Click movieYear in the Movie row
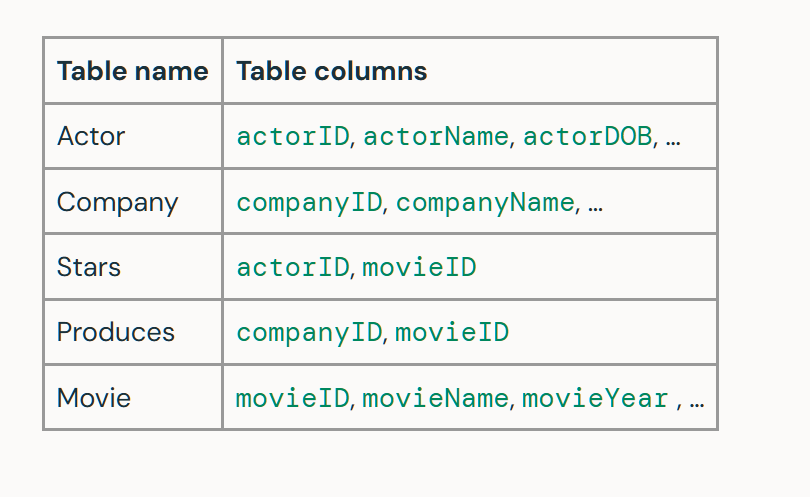Image resolution: width=810 pixels, height=497 pixels. 595,398
